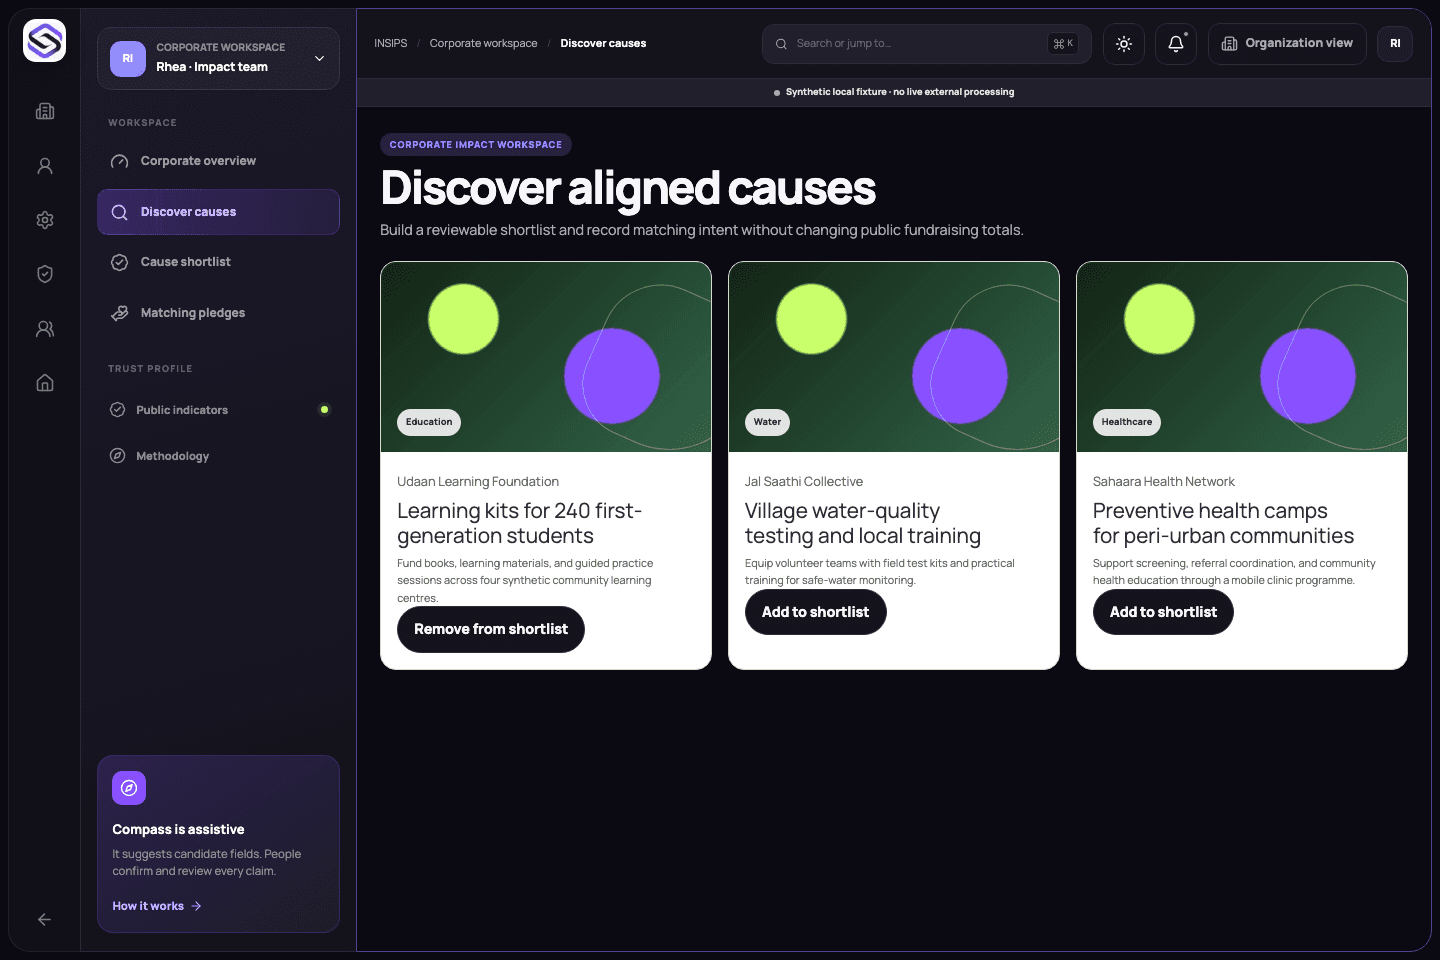The image size is (1440, 960).
Task: Open Public indicators
Action: click(x=218, y=410)
